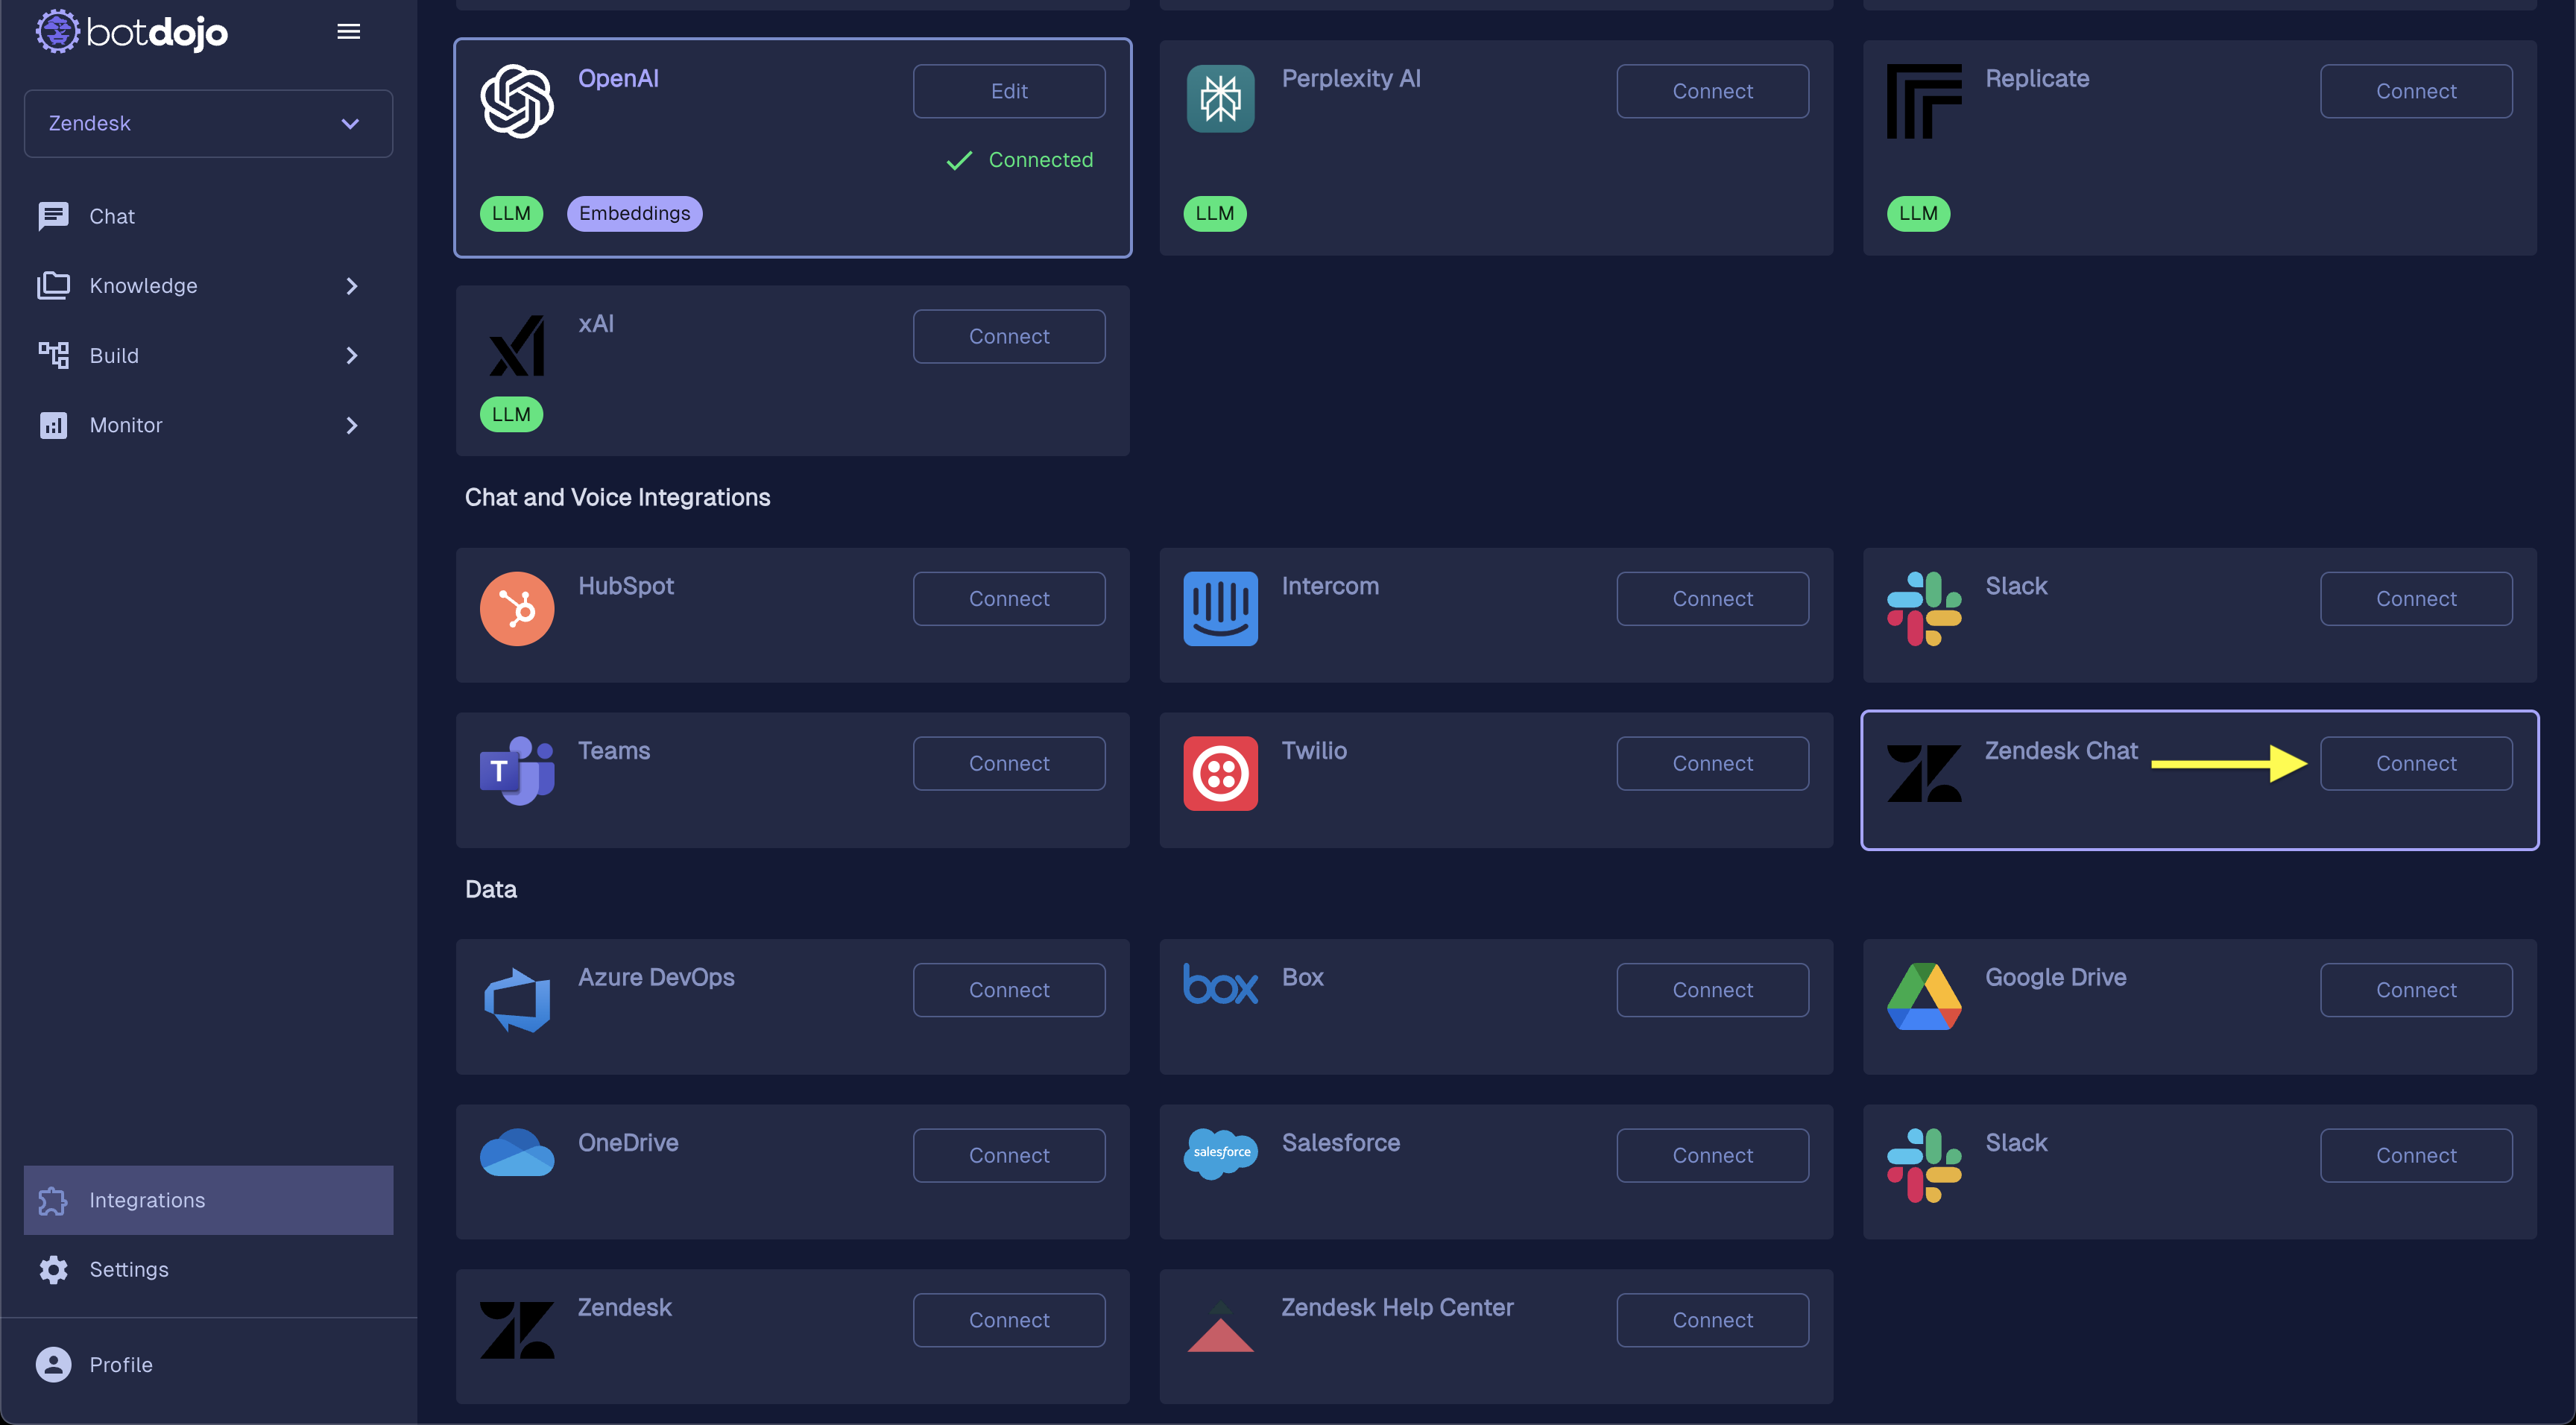Click the Google Drive logo
This screenshot has width=2576, height=1425.
1924,997
